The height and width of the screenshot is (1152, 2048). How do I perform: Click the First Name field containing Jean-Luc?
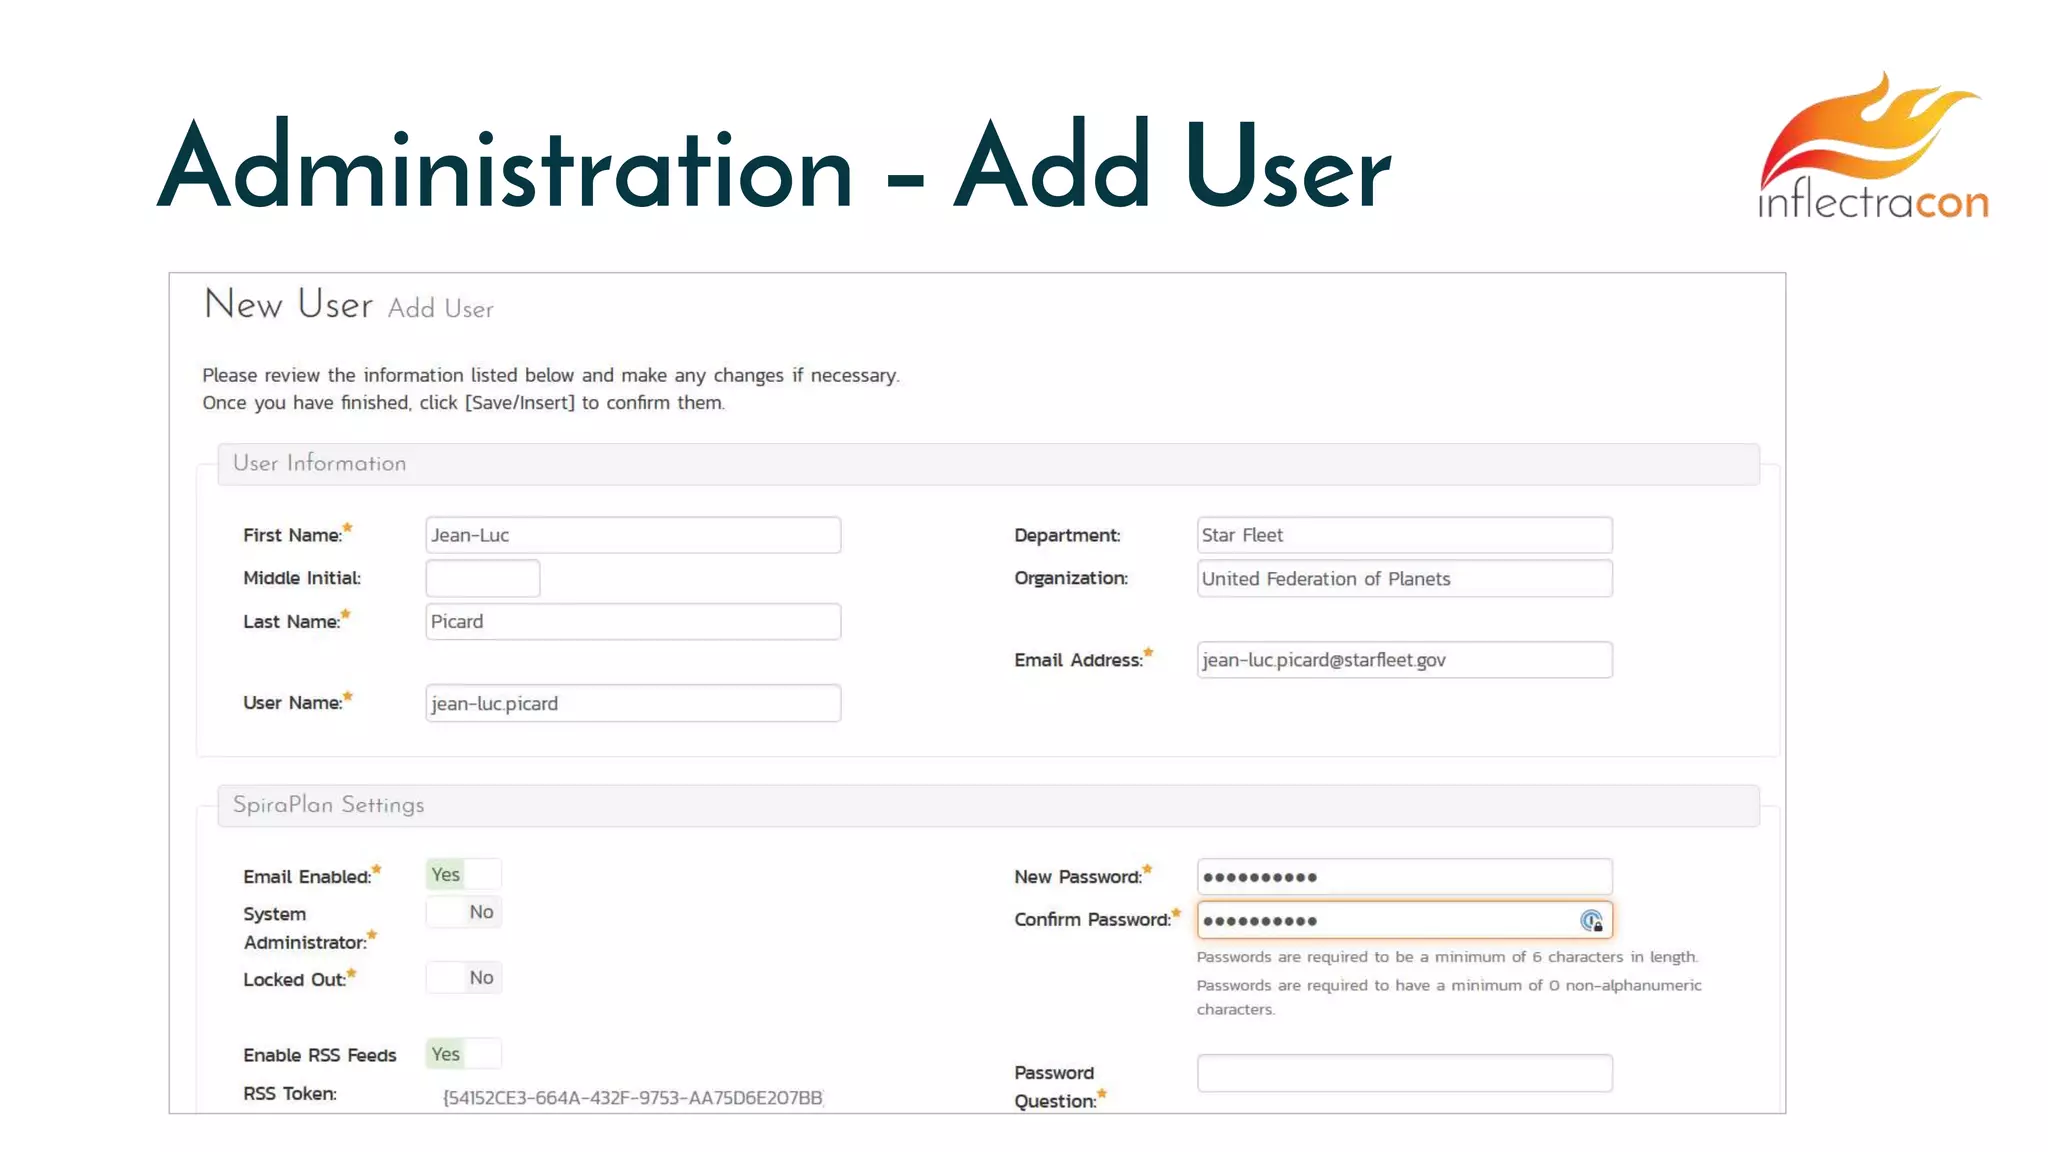pos(633,535)
